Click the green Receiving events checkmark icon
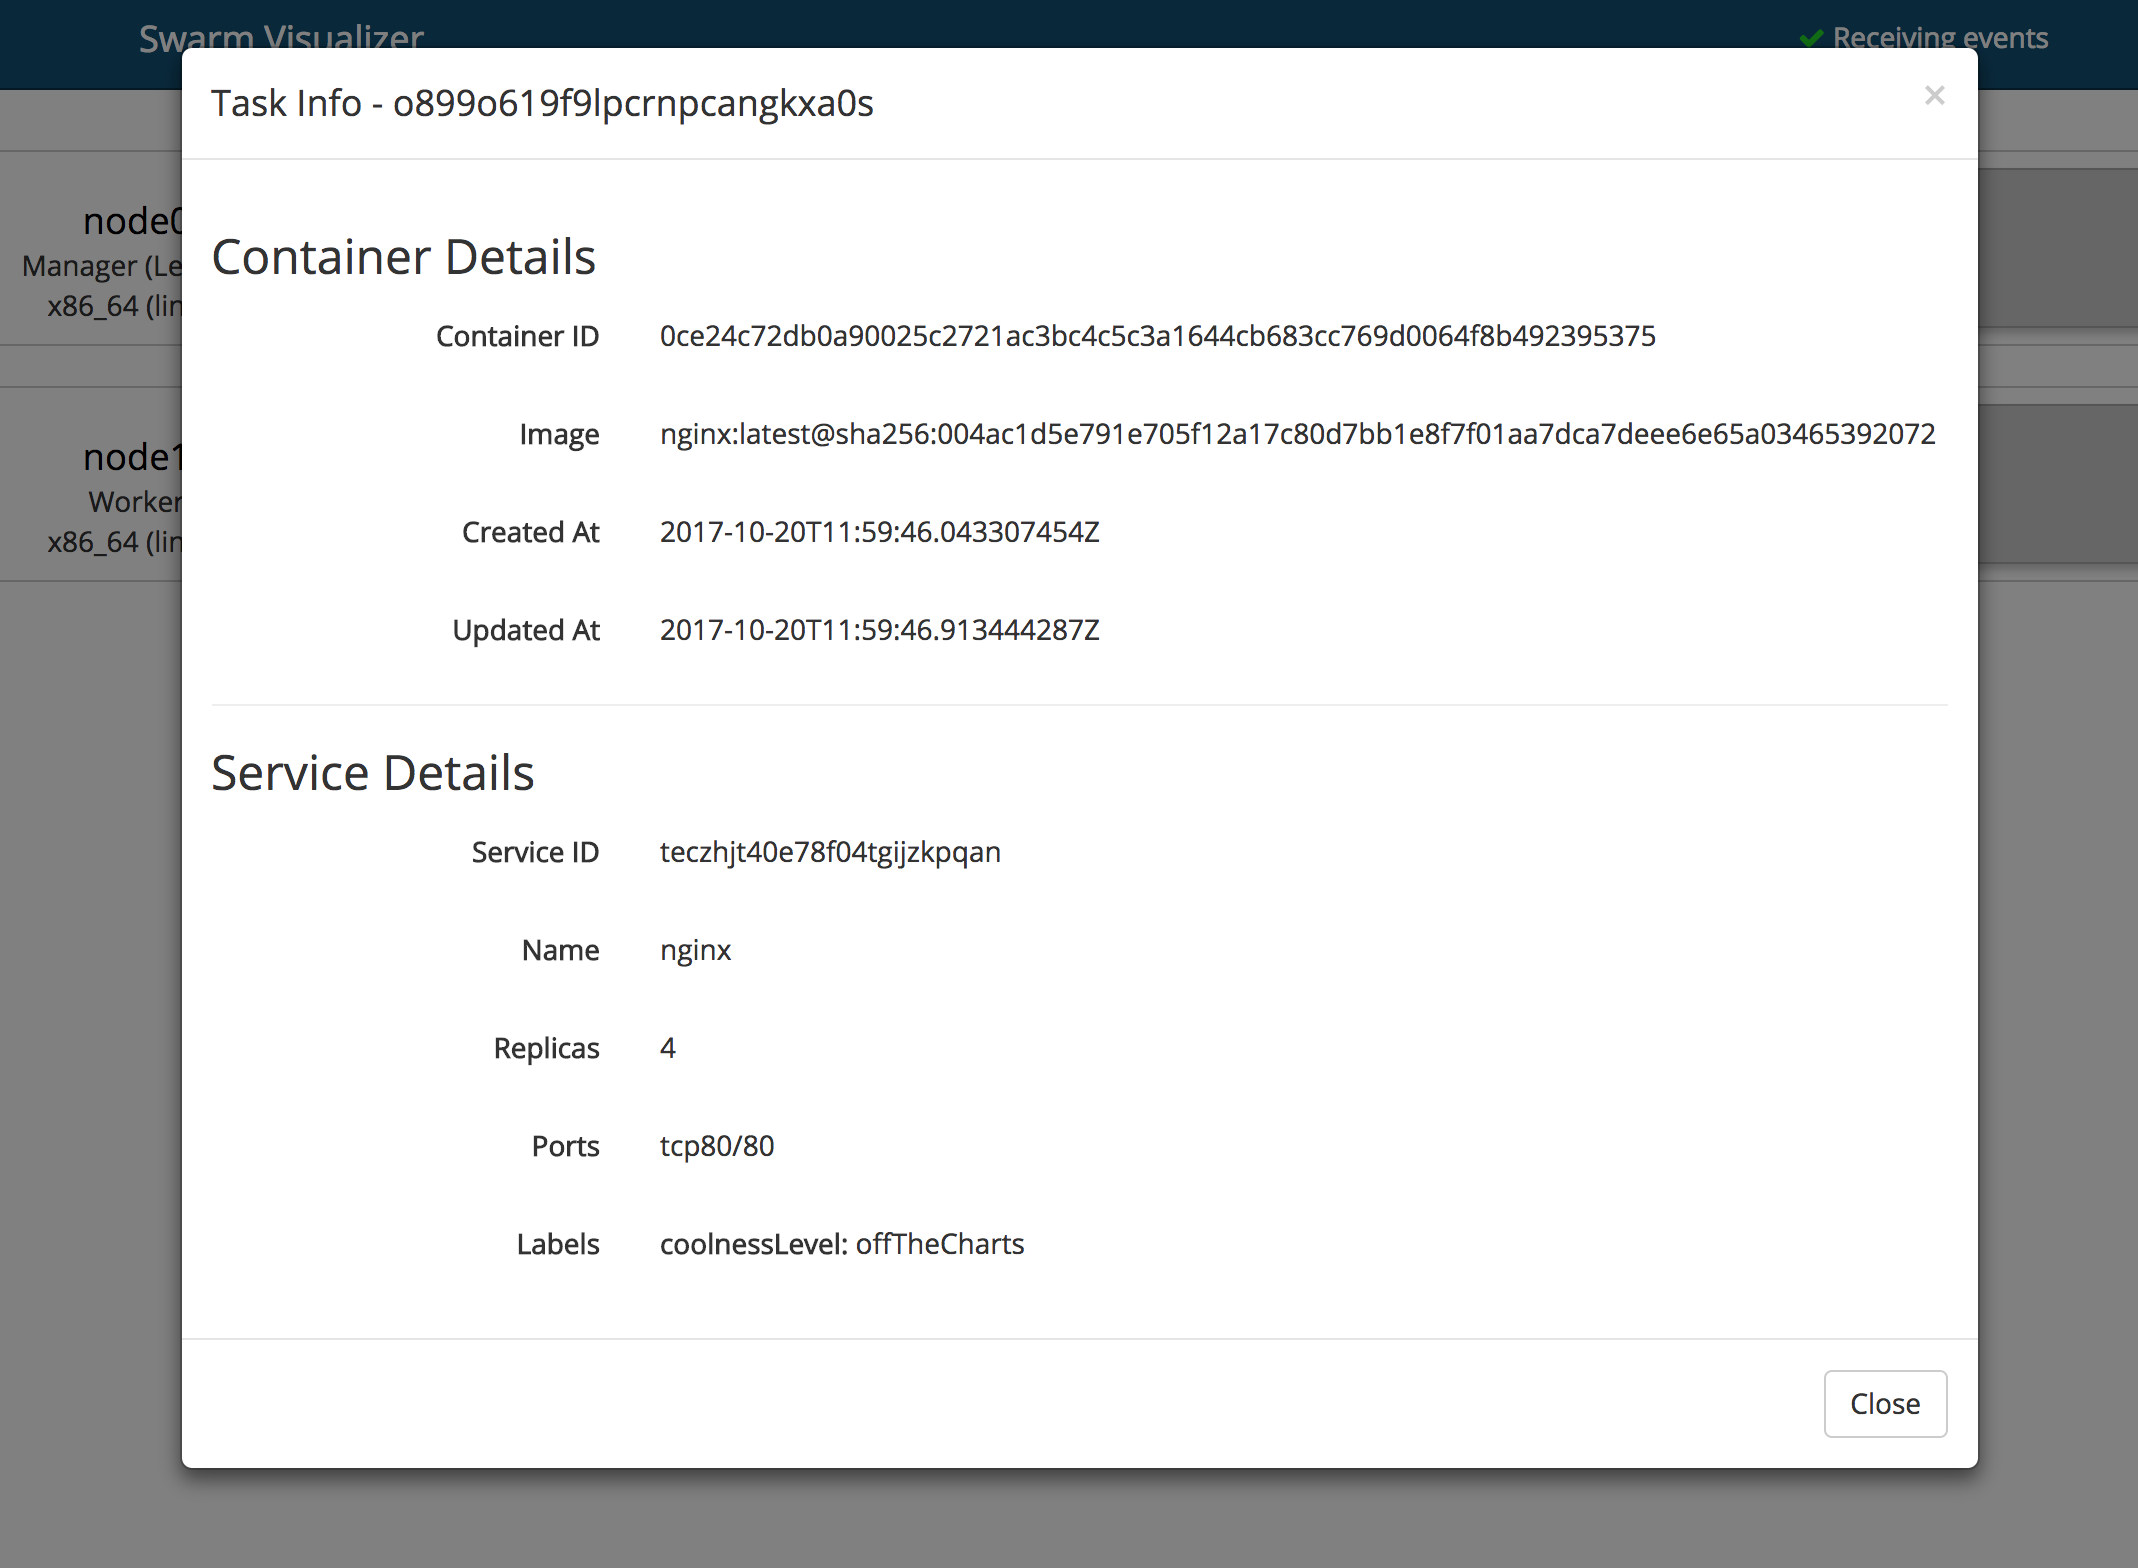The height and width of the screenshot is (1568, 2138). click(1810, 39)
